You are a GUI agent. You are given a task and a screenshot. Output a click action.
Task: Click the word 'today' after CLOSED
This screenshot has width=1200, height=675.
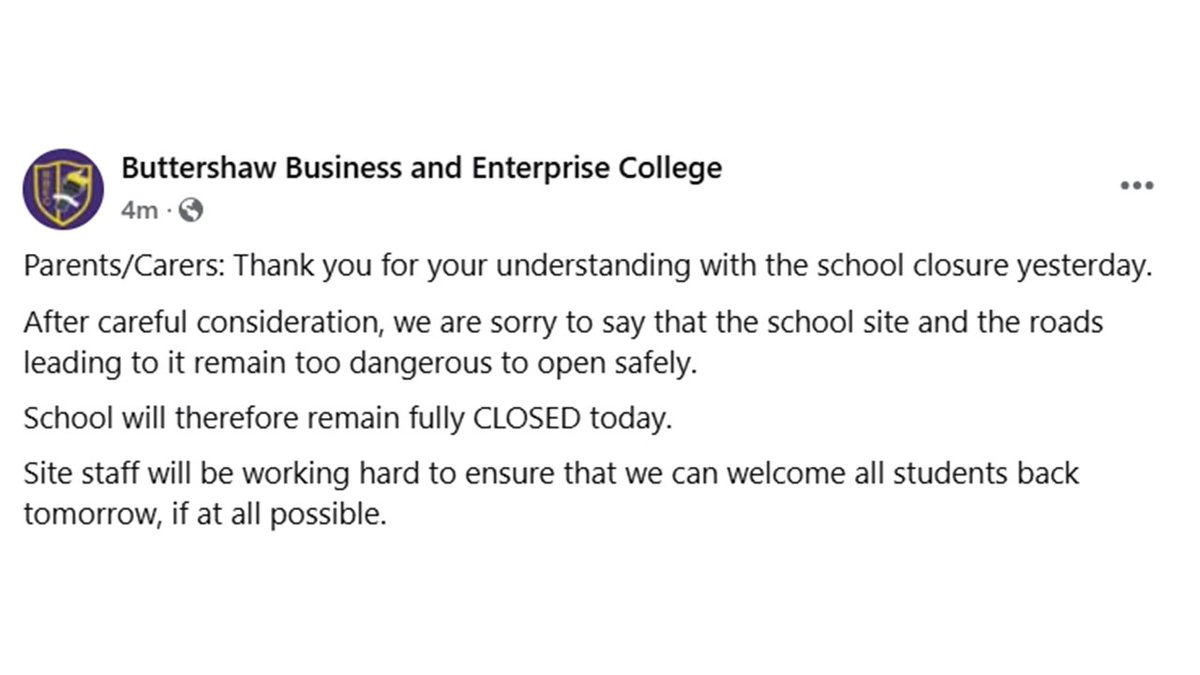point(630,418)
